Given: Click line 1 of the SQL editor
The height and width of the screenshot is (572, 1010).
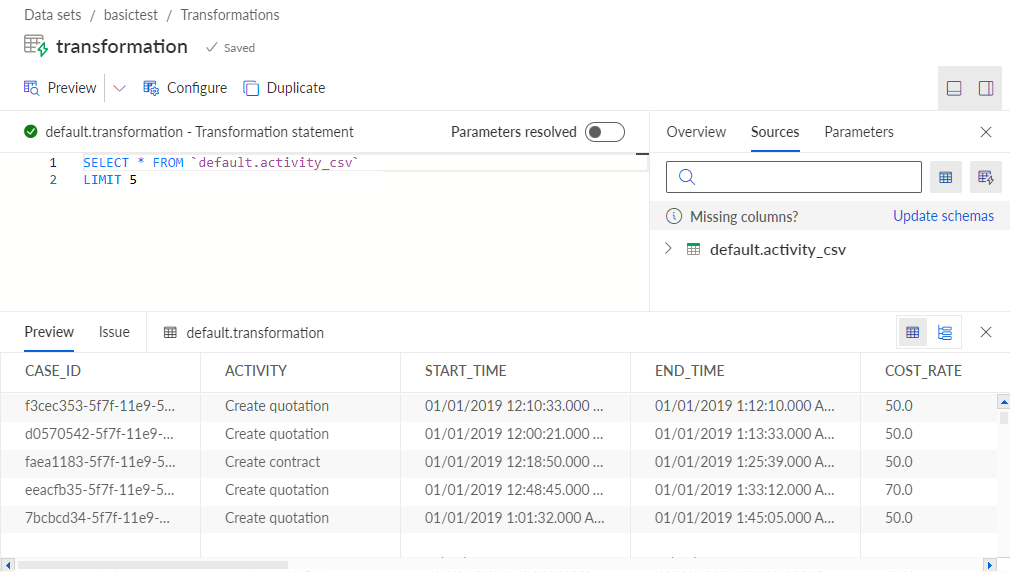Looking at the screenshot, I should click(220, 162).
